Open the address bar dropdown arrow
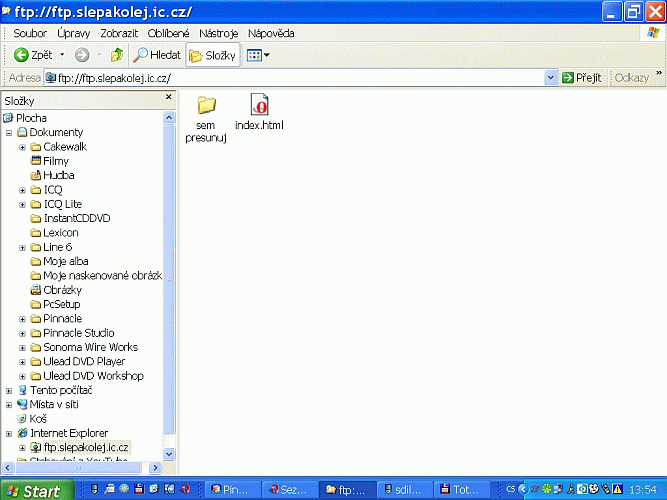The height and width of the screenshot is (500, 667). pyautogui.click(x=550, y=77)
